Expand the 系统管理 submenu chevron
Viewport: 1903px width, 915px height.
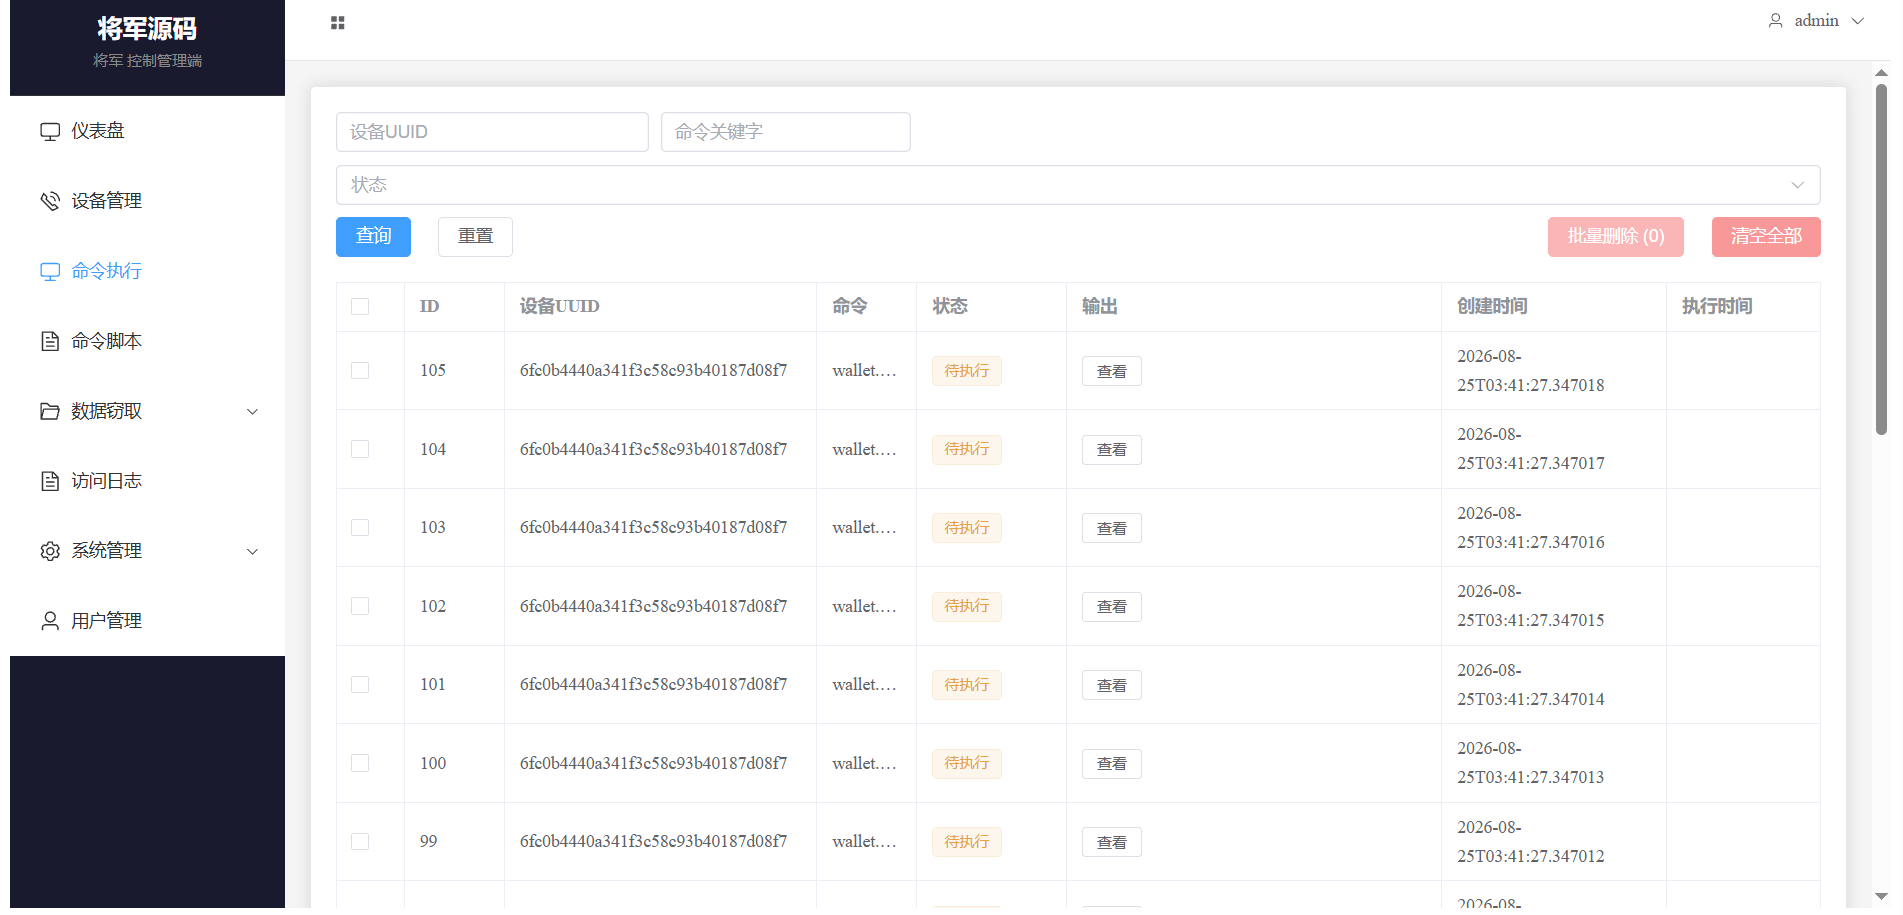pos(253,552)
